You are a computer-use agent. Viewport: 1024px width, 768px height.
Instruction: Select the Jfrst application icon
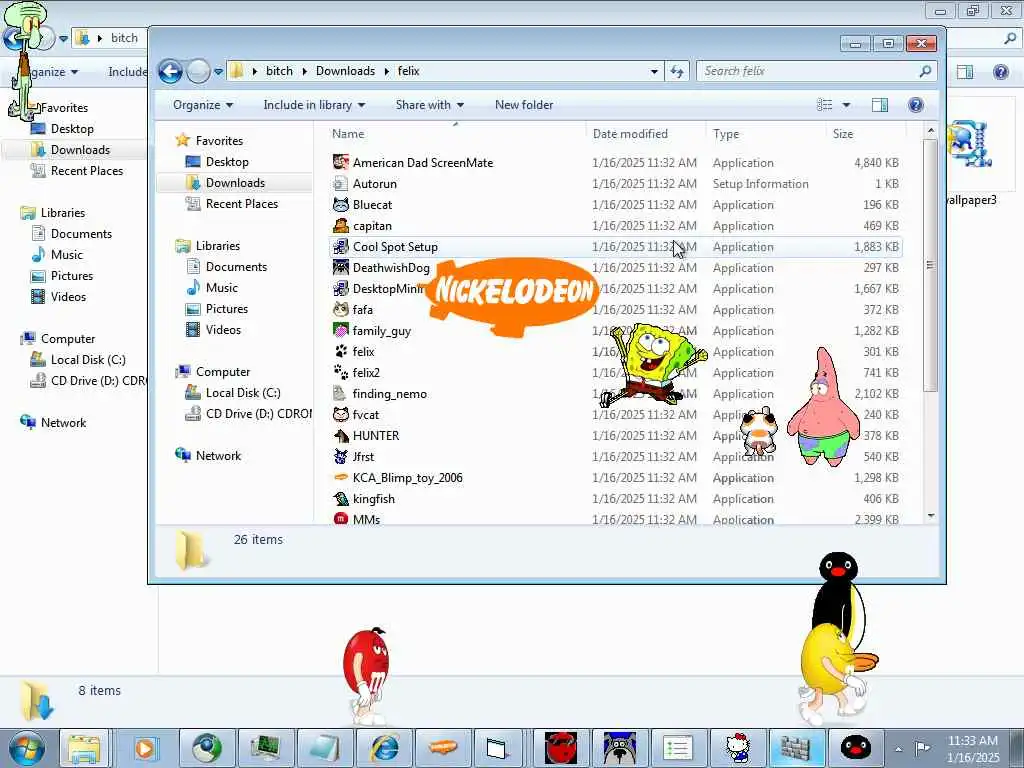[340, 456]
